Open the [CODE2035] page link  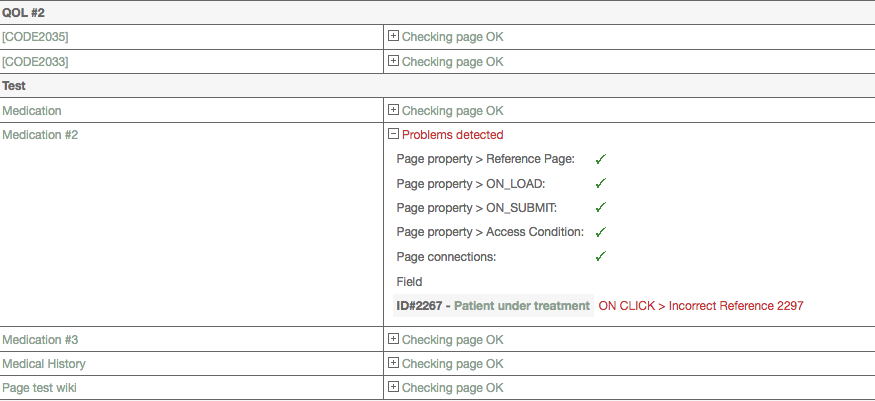tap(35, 37)
